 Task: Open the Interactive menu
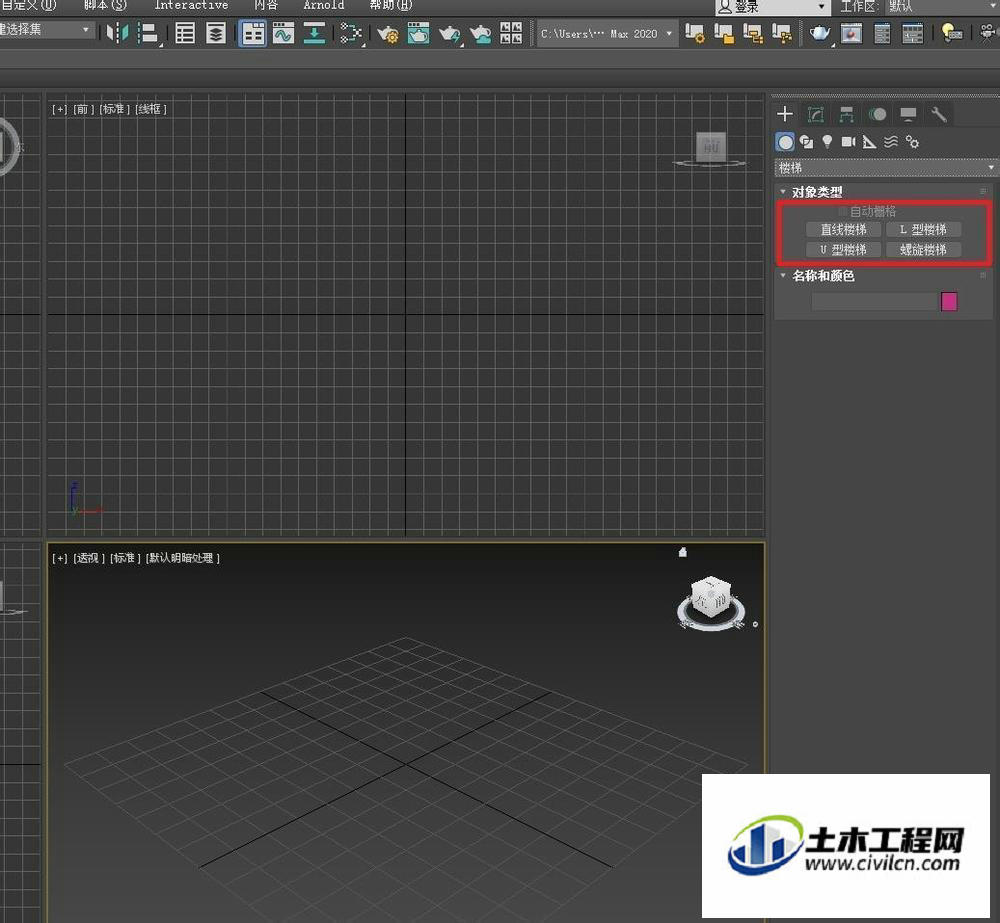(191, 5)
